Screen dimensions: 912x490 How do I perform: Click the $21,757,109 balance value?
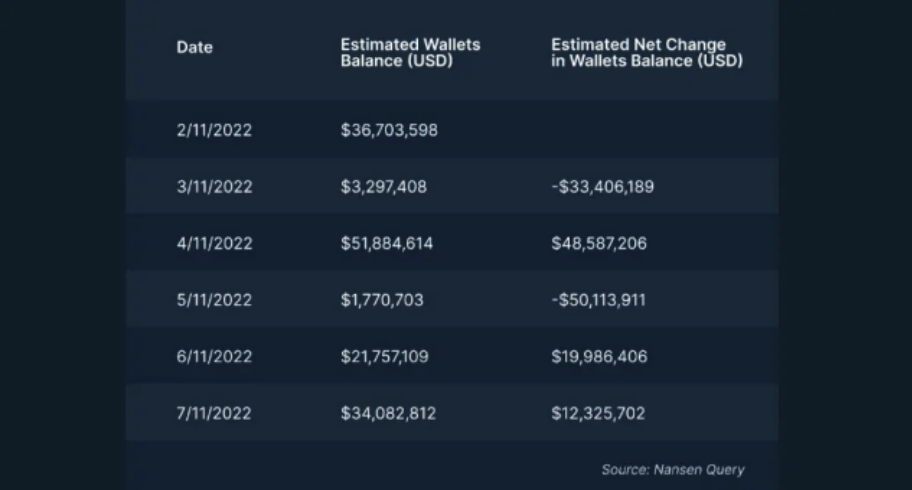tap(384, 356)
